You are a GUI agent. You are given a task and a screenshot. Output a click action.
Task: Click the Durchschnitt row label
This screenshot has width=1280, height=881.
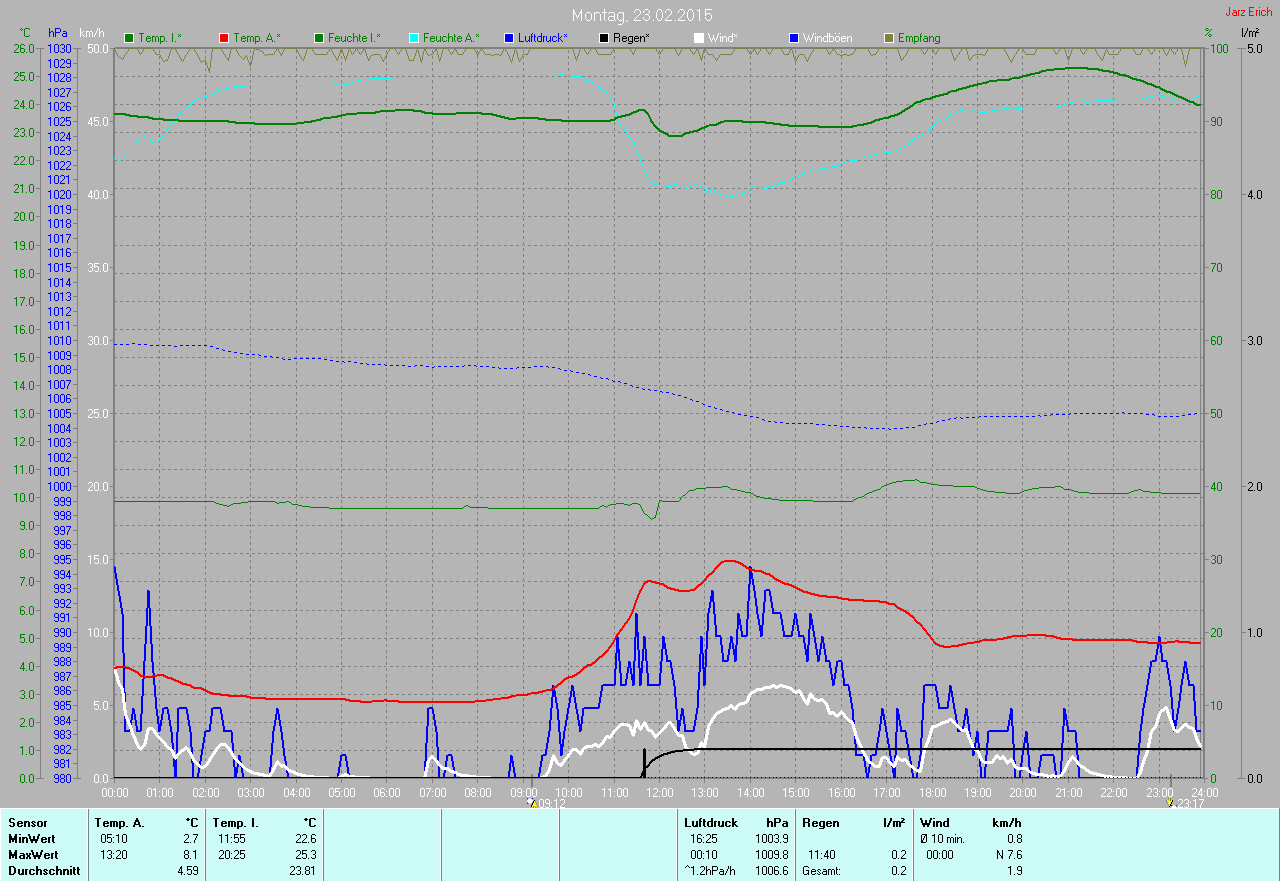(44, 871)
